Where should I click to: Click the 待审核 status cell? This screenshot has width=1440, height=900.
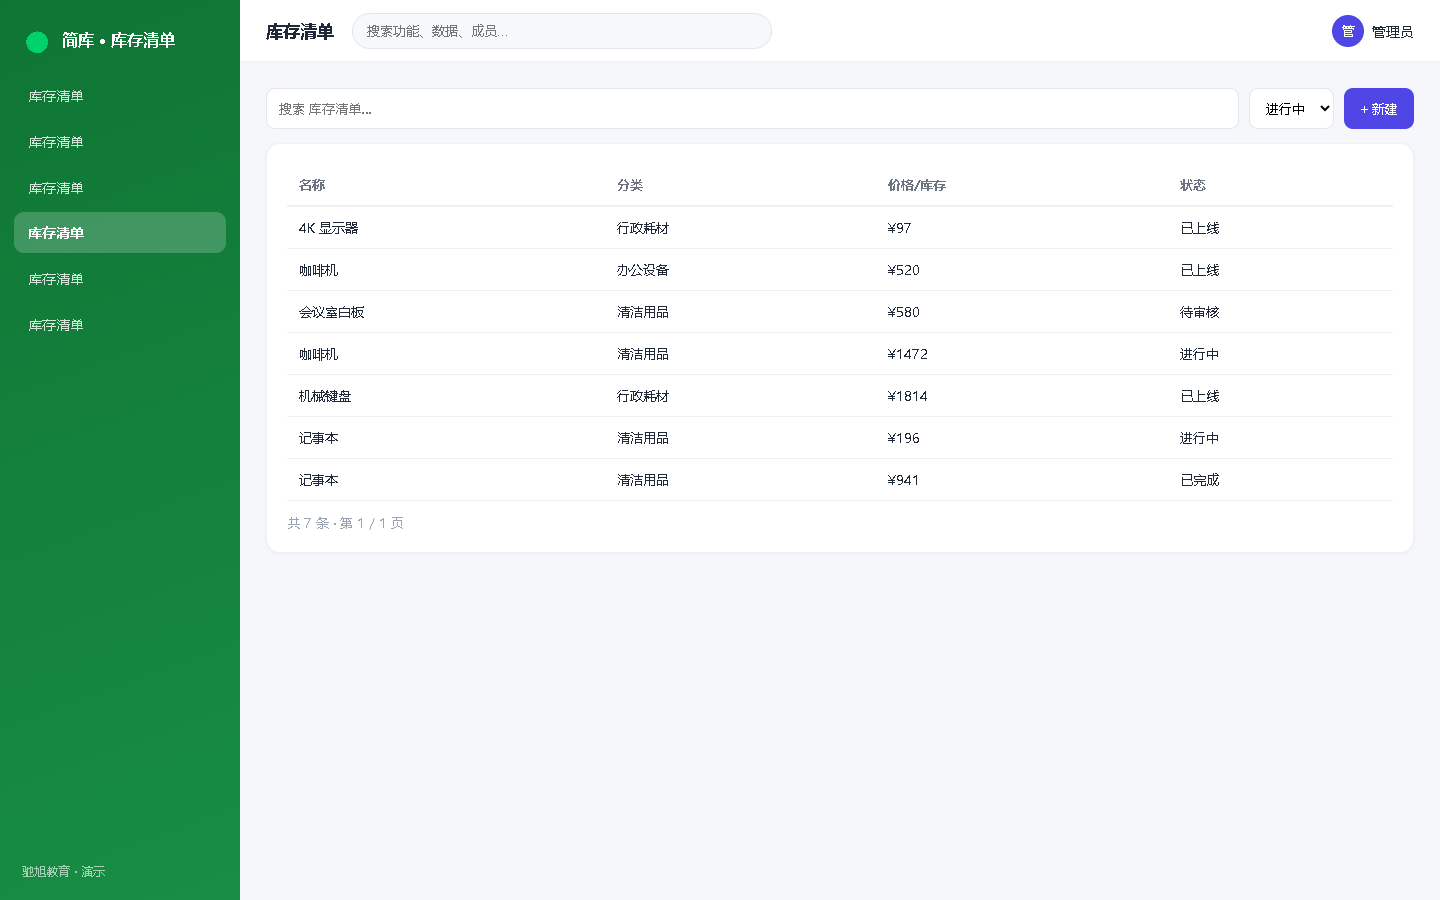coord(1199,312)
